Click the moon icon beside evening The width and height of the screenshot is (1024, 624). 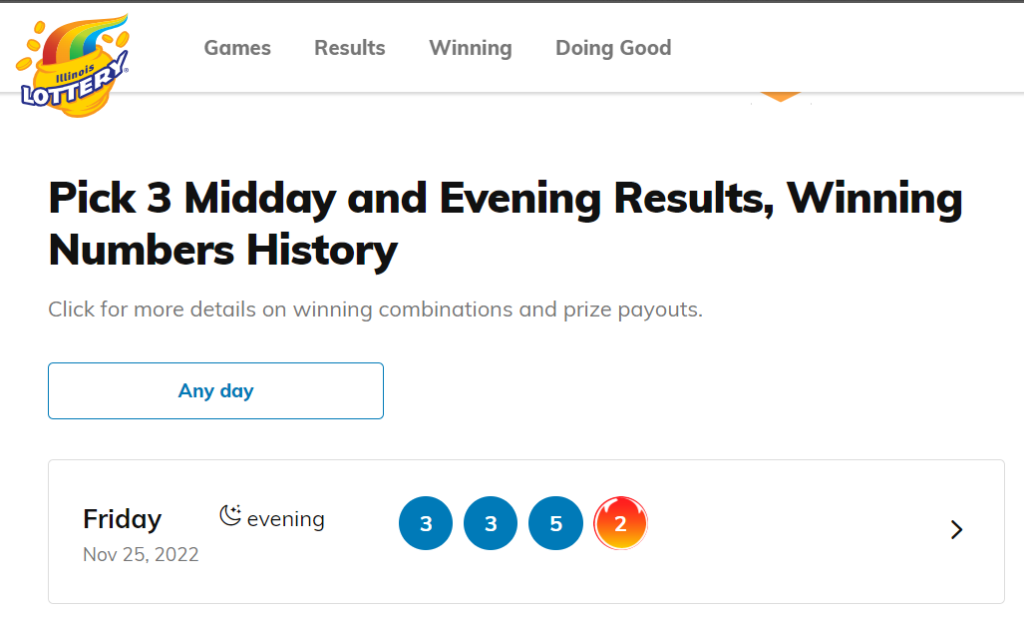pos(230,516)
